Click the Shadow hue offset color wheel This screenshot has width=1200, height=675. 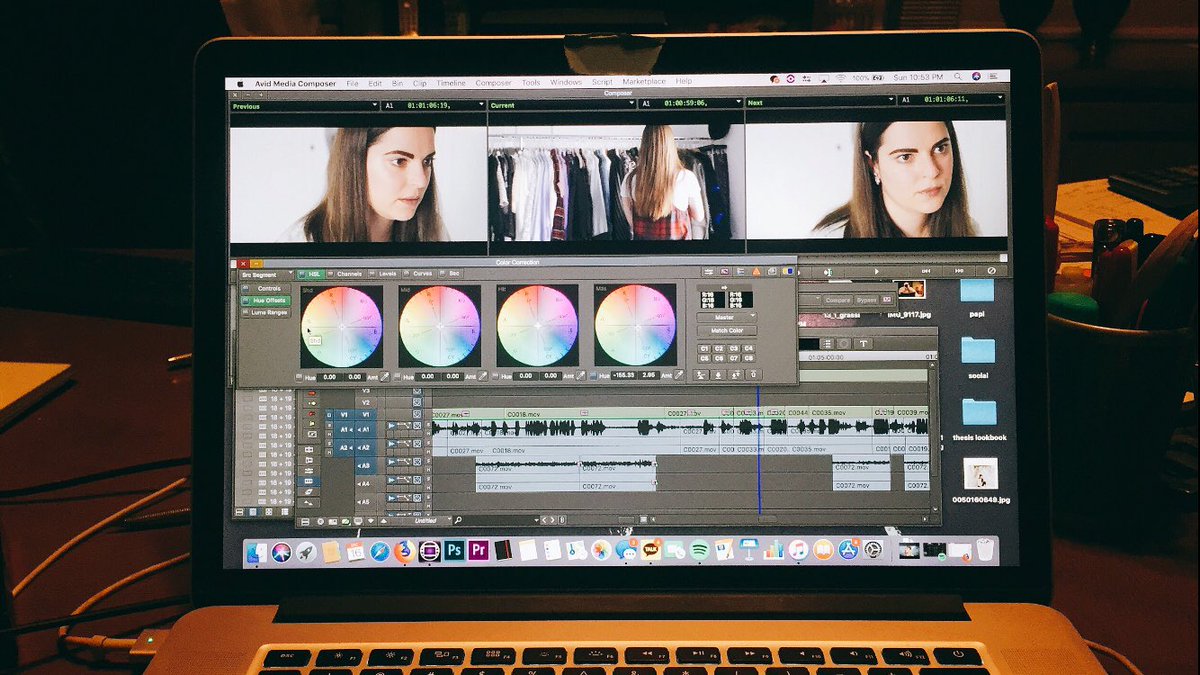[x=342, y=326]
